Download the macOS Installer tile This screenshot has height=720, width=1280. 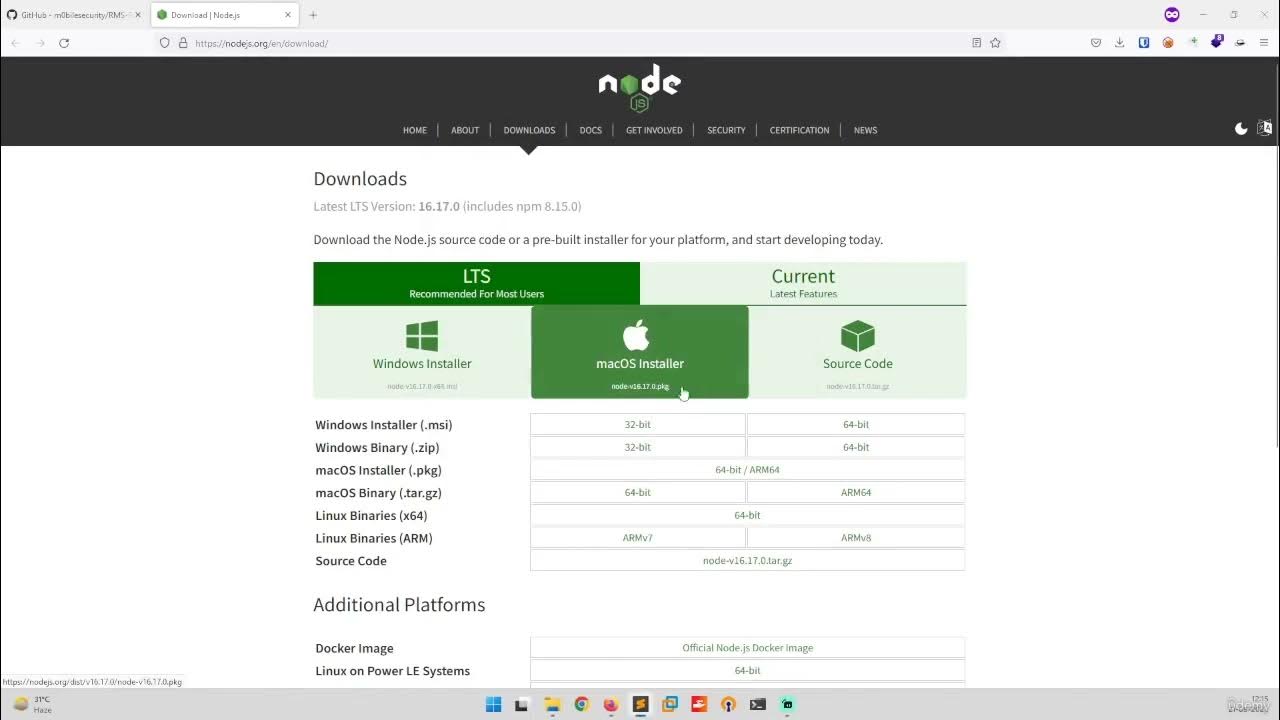(640, 352)
